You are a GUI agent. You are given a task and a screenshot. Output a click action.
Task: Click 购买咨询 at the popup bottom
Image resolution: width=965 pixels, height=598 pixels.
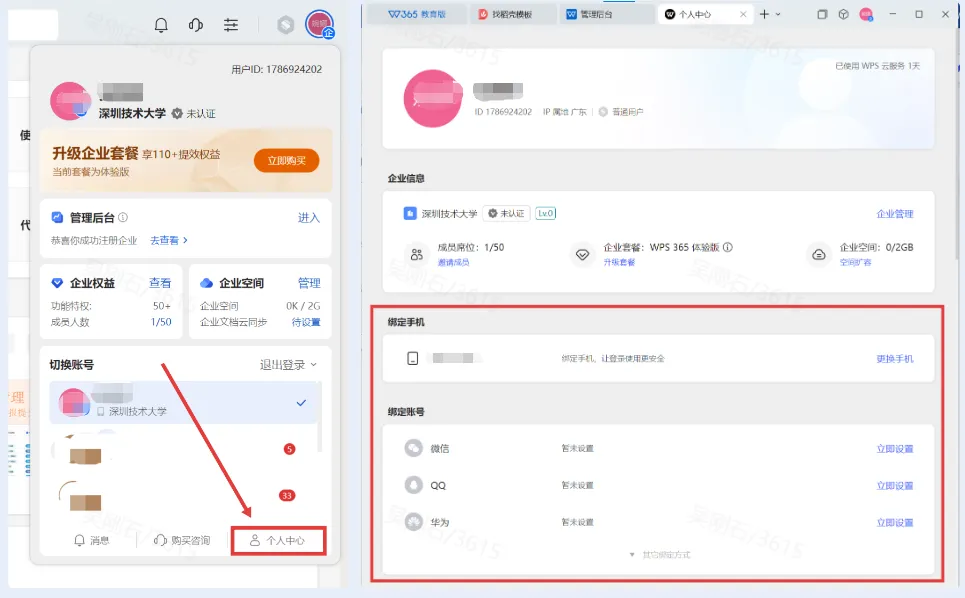(182, 540)
